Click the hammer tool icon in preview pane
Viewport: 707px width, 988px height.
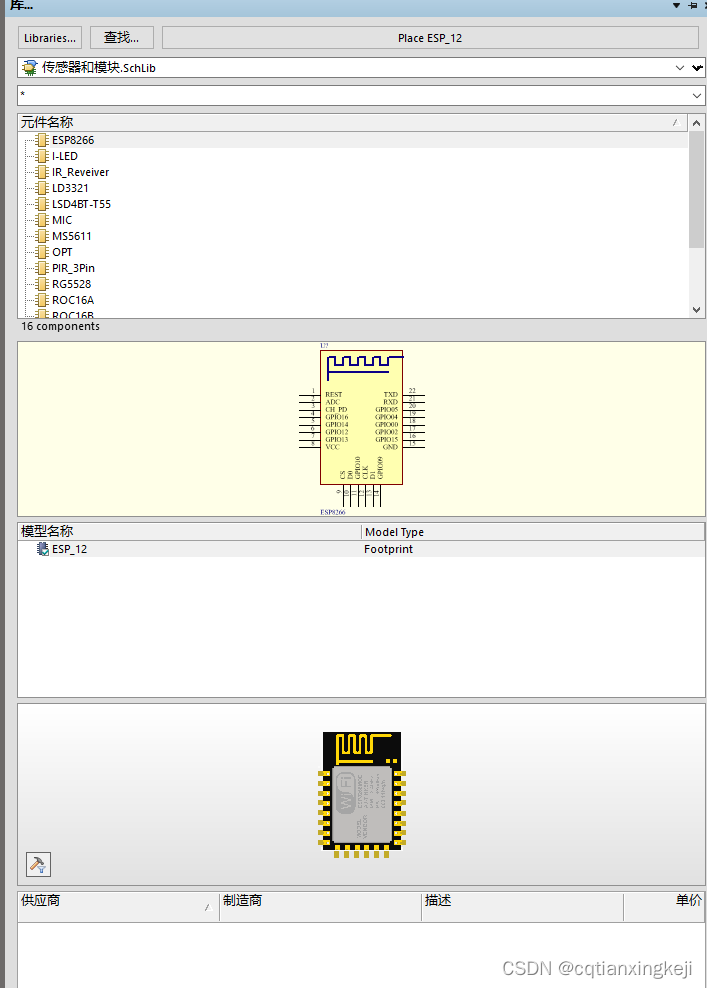(x=38, y=864)
